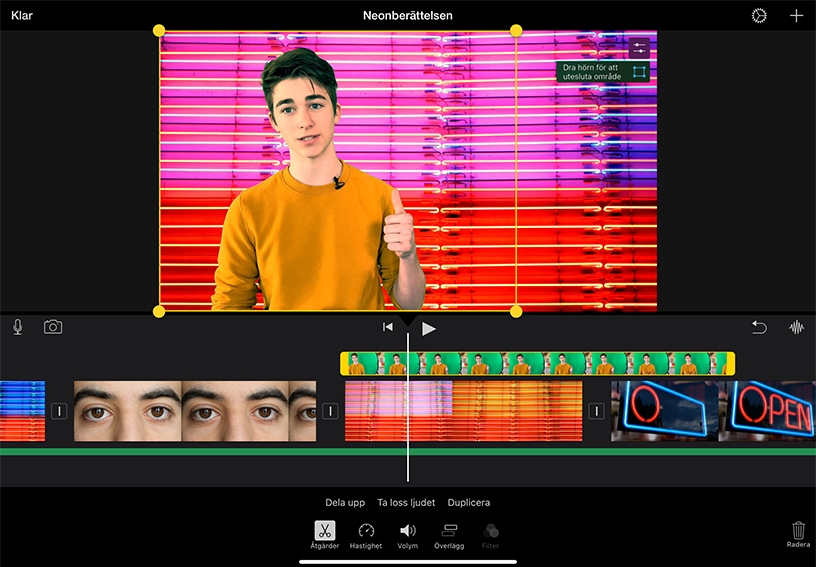Select the green screen overlay clip

538,364
